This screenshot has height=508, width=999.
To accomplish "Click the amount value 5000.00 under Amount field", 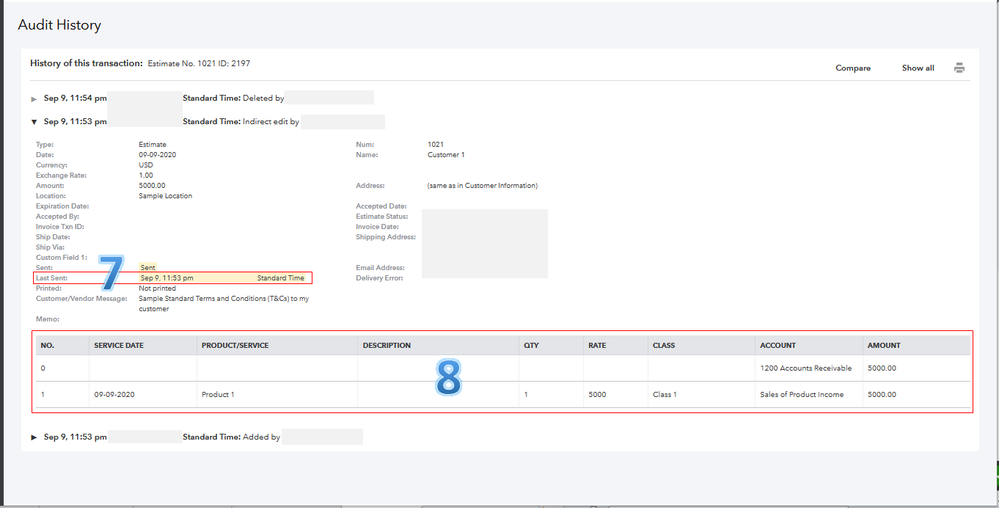I will click(152, 185).
